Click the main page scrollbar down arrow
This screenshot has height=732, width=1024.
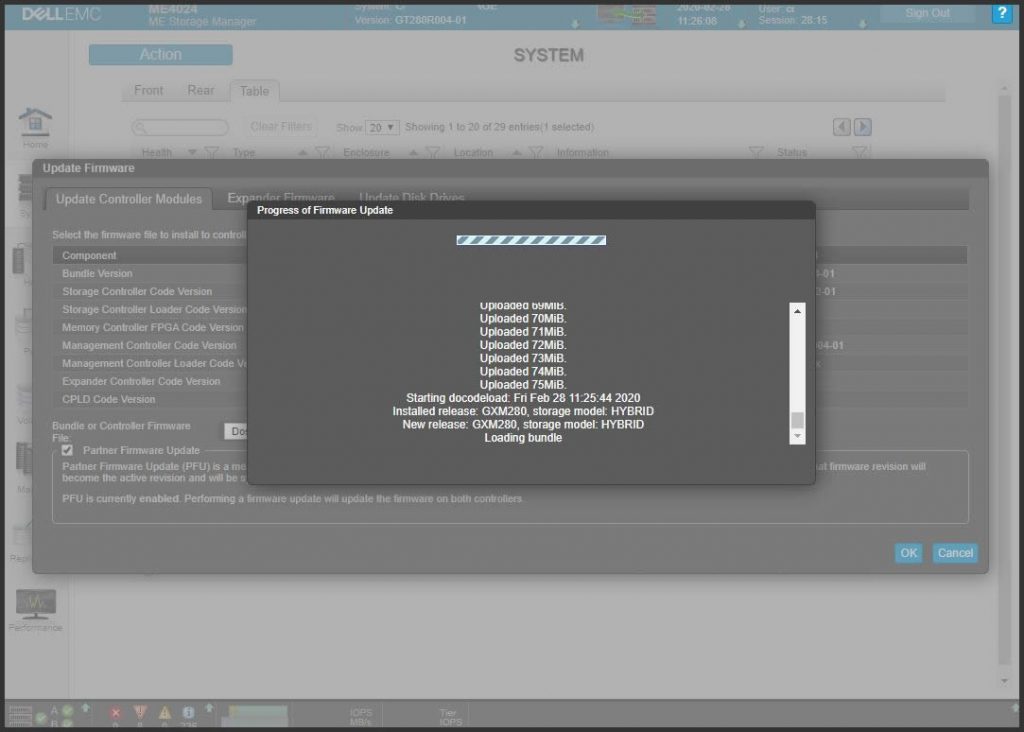[1004, 682]
